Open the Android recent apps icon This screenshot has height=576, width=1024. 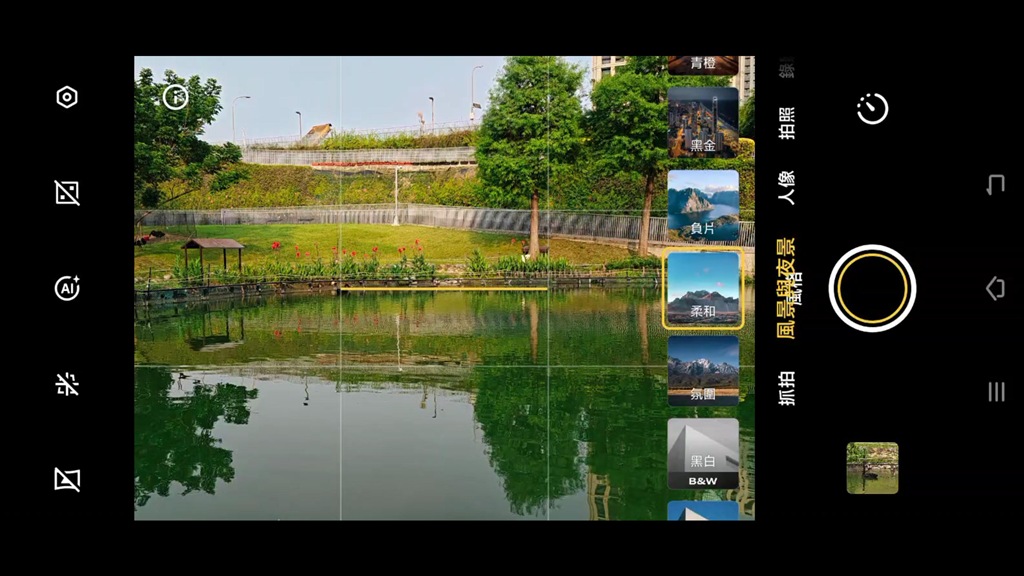[x=996, y=391]
